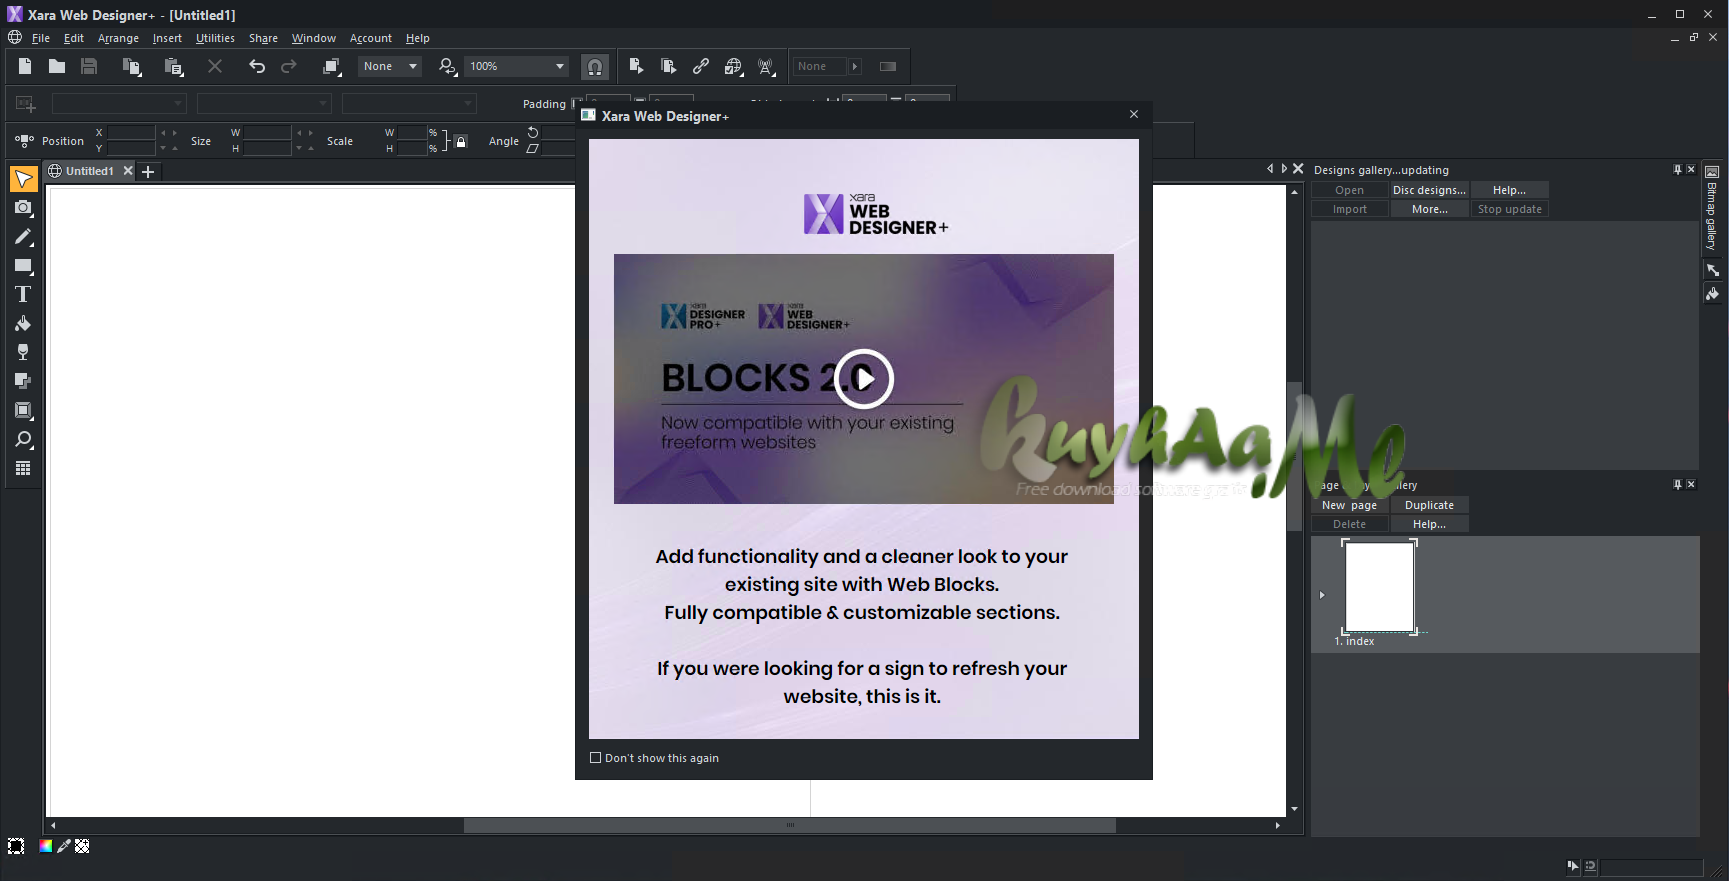The width and height of the screenshot is (1729, 881).
Task: Add a new document tab with plus
Action: click(x=148, y=172)
